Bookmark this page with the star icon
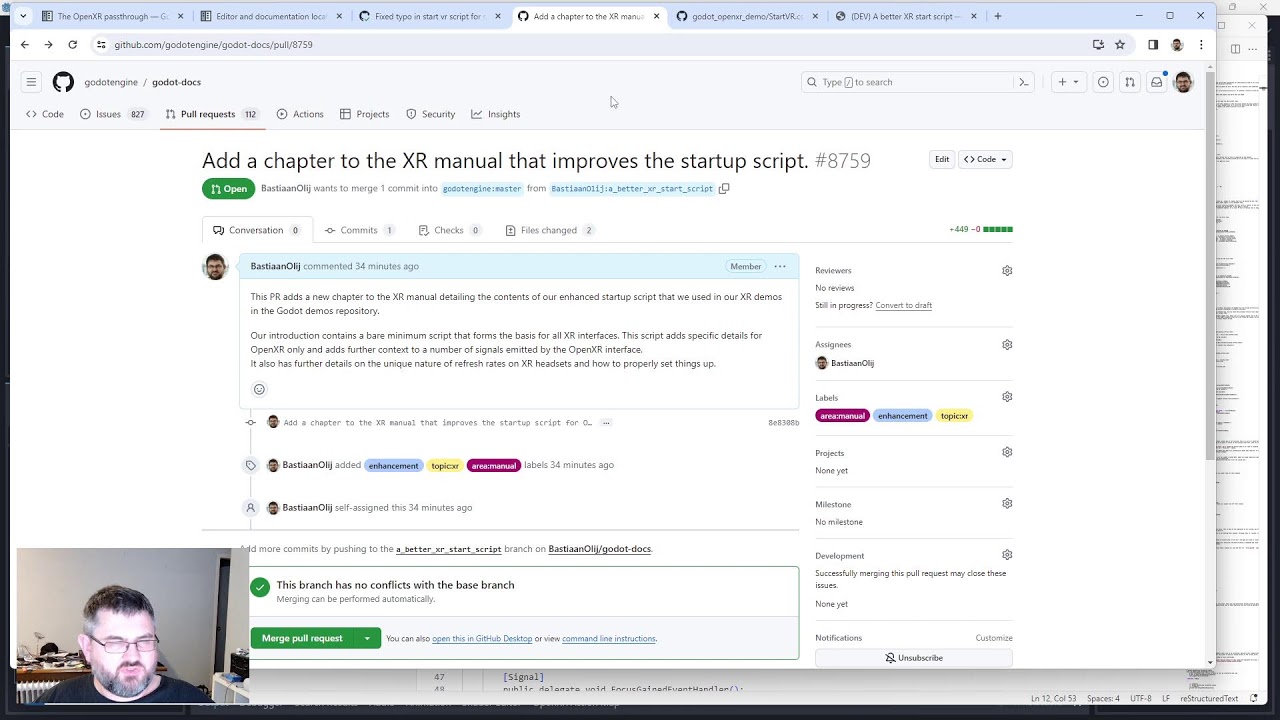This screenshot has width=1280, height=720. (1120, 44)
